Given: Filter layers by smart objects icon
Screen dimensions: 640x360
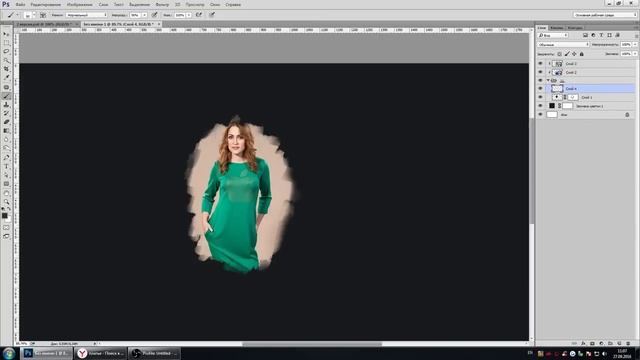Looking at the screenshot, I should click(618, 36).
